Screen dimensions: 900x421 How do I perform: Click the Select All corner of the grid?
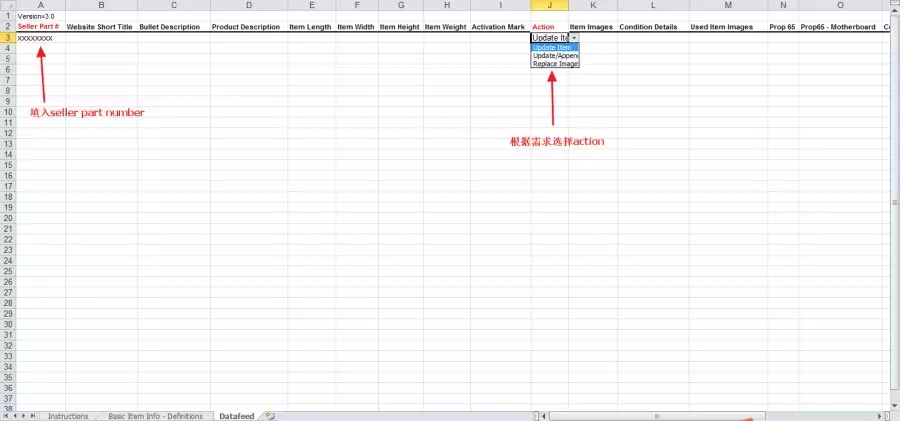[x=8, y=5]
